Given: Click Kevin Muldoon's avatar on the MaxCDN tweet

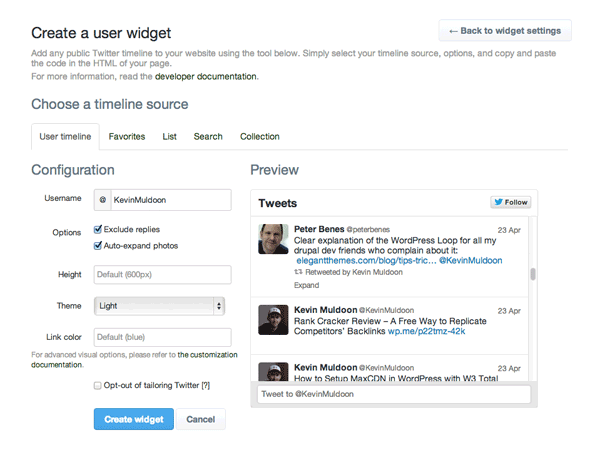Looking at the screenshot, I should pos(273,372).
